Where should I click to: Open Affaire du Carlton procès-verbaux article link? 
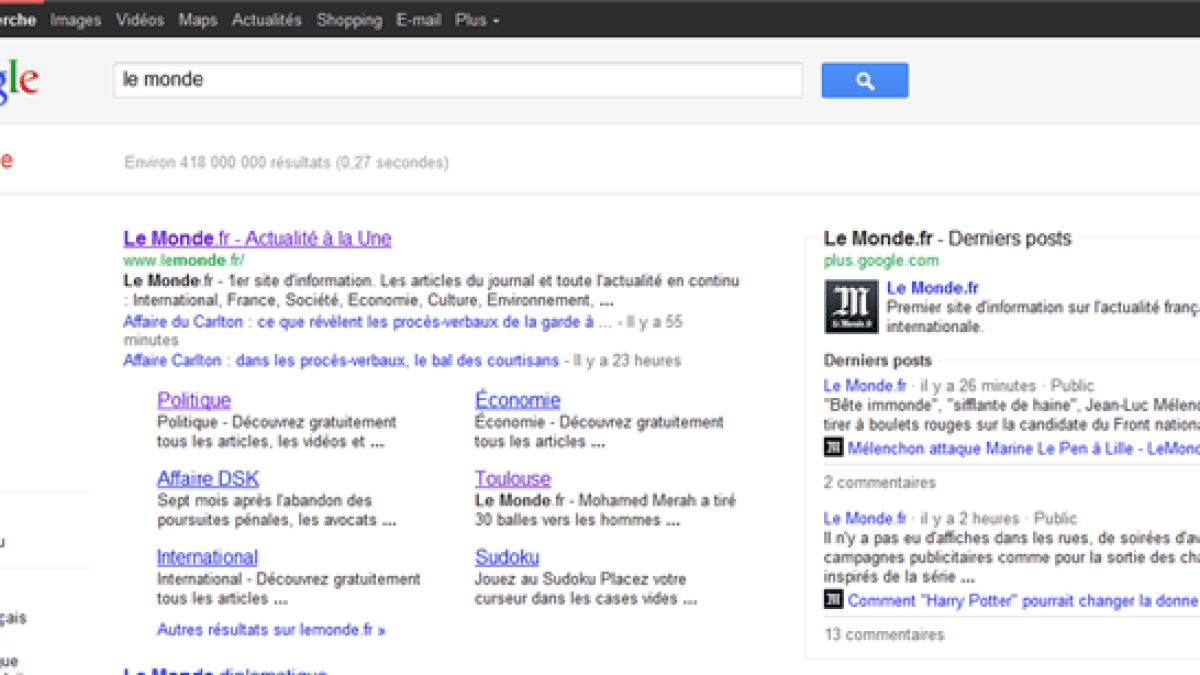click(367, 322)
